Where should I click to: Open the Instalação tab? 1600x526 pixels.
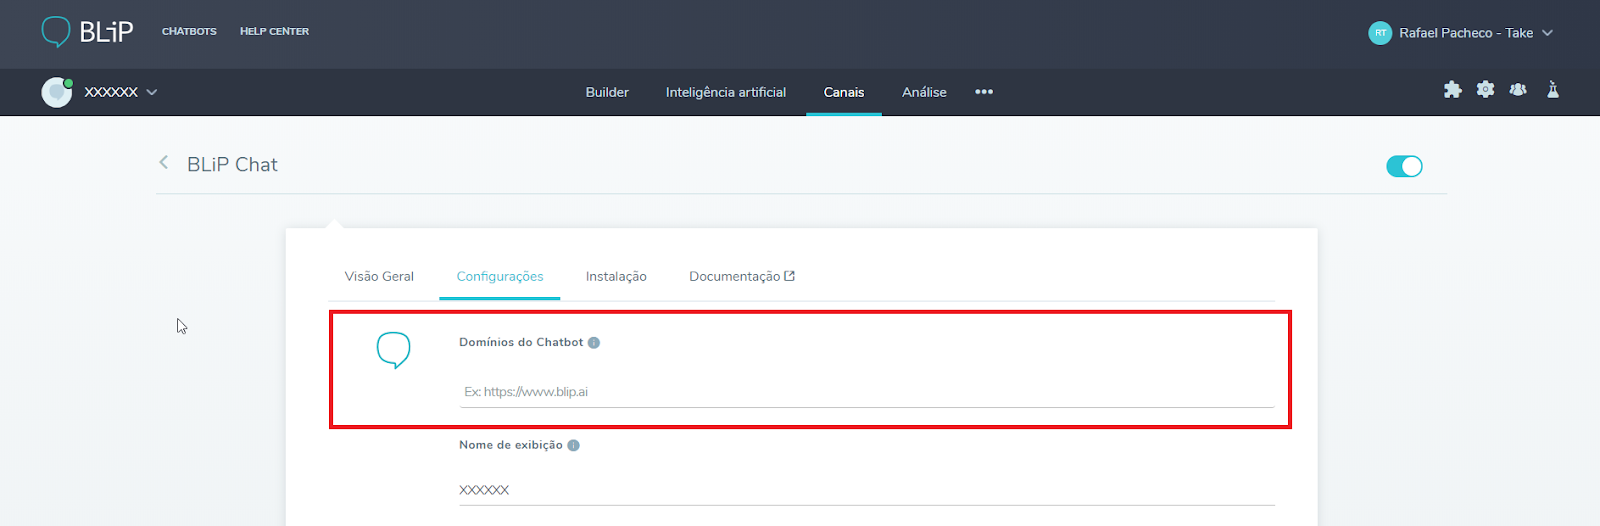tap(616, 276)
